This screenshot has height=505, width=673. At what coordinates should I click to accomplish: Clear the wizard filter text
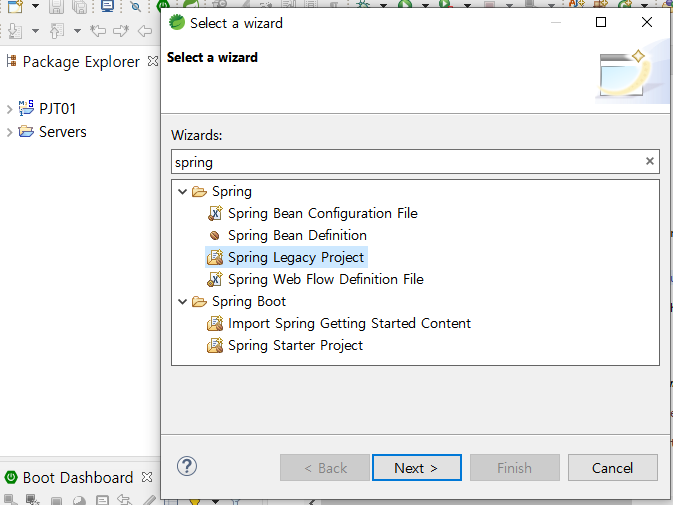[650, 161]
